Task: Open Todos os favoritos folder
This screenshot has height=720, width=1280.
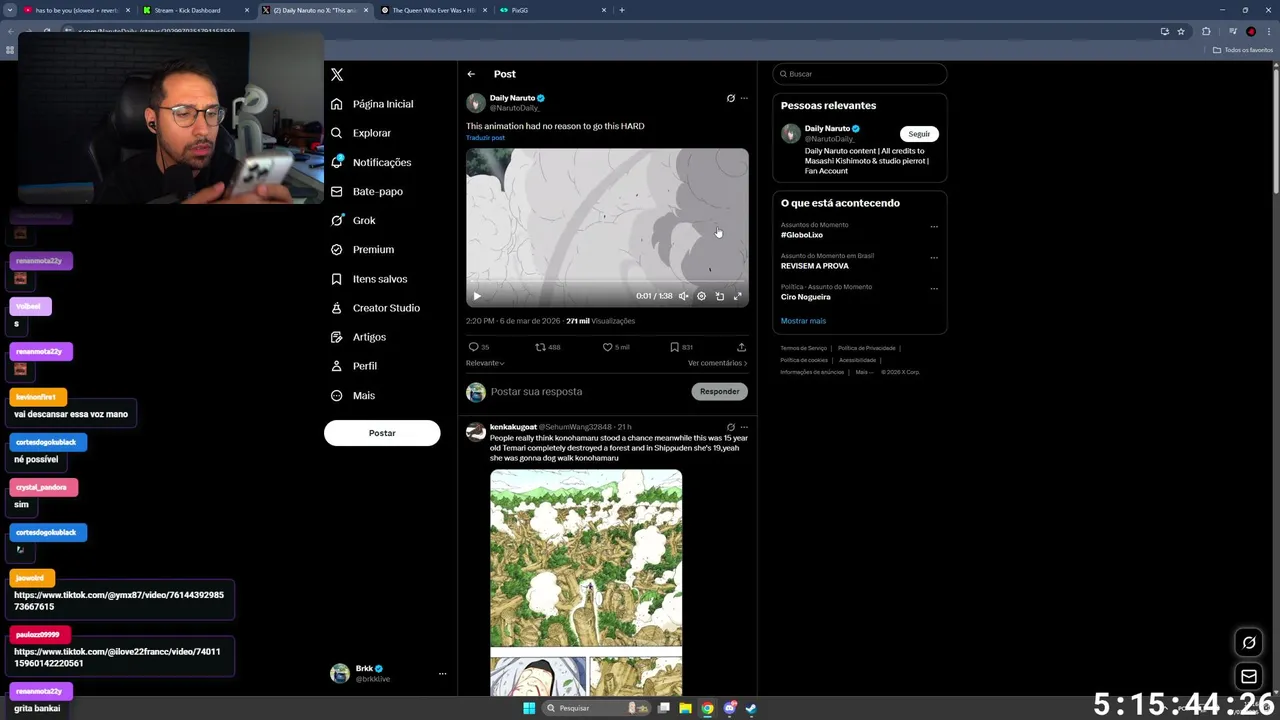Action: point(1243,50)
